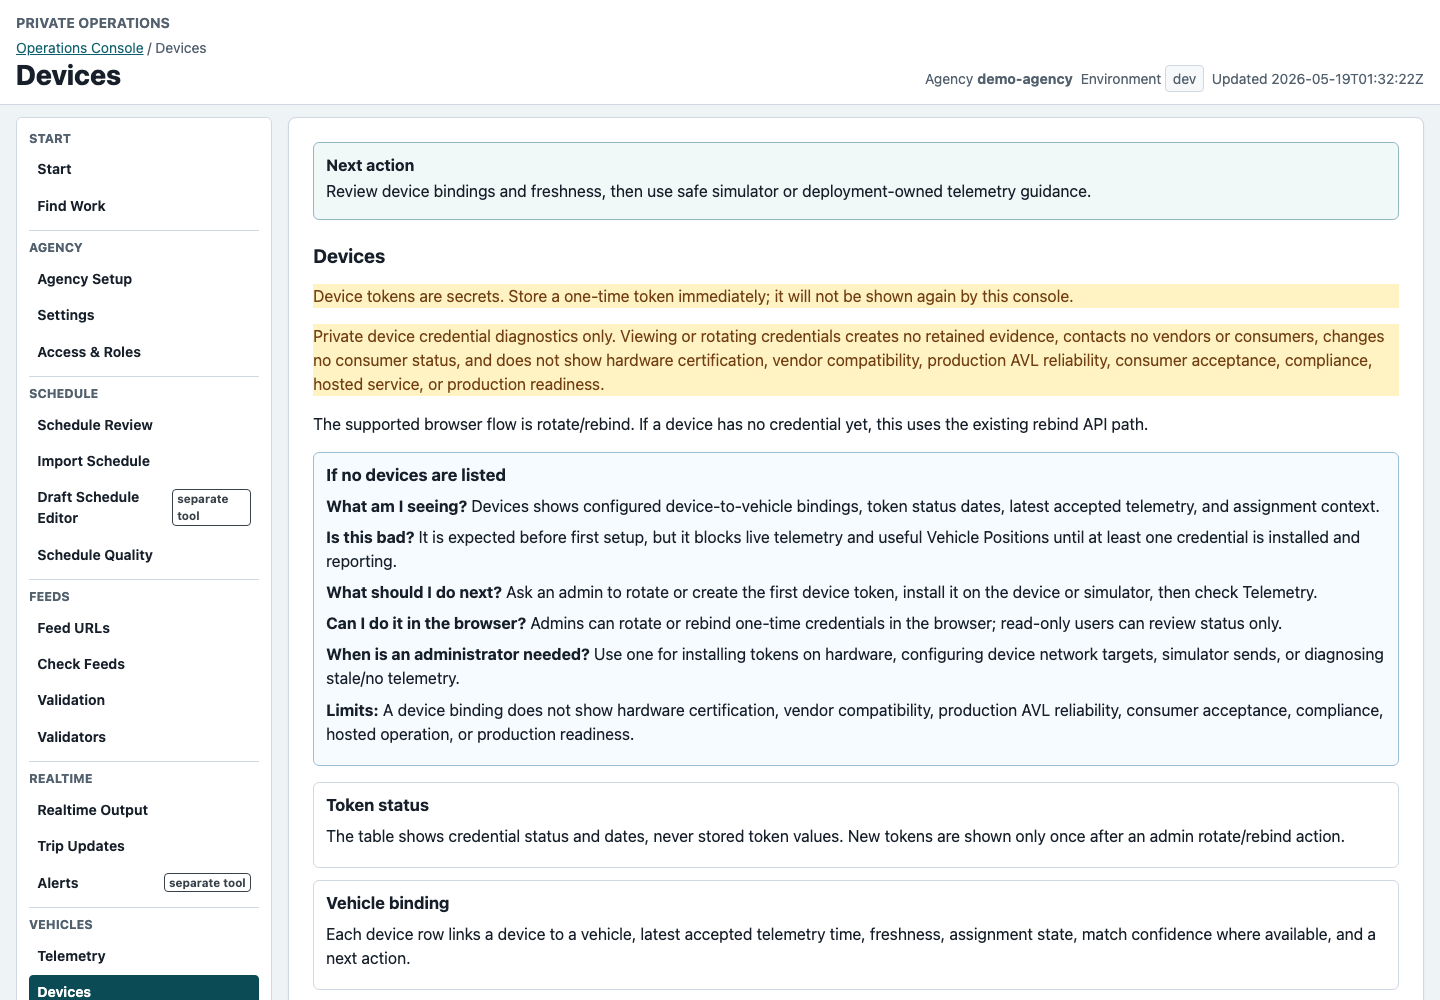1440x1000 pixels.
Task: Select the active Devices sidebar item
Action: 144,988
